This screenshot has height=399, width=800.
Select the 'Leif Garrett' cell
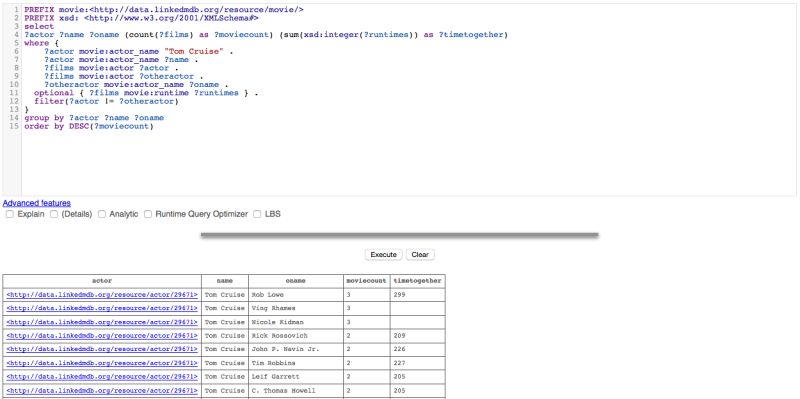tap(296, 377)
